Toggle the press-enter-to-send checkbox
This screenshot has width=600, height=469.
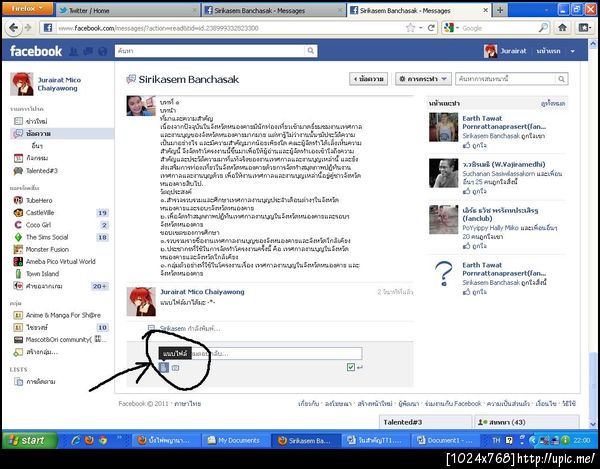351,367
